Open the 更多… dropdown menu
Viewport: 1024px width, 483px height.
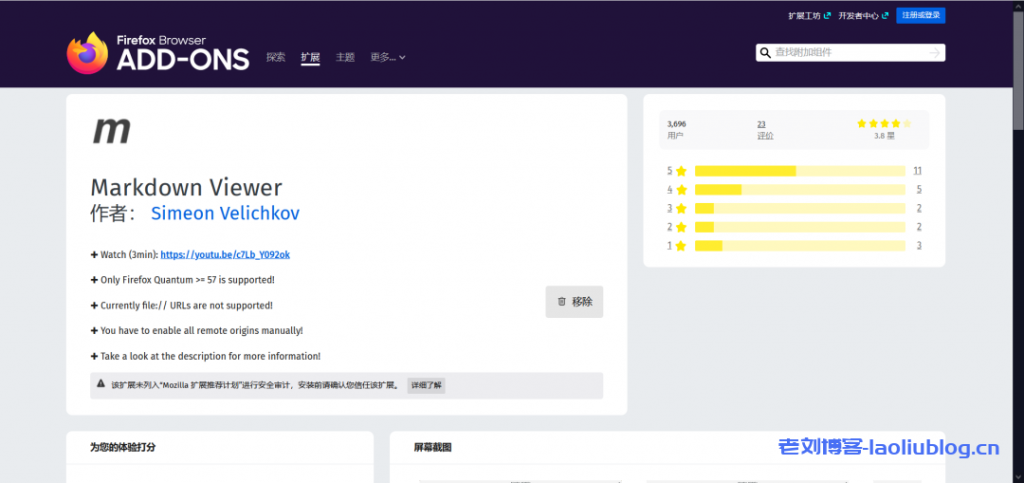(x=387, y=57)
